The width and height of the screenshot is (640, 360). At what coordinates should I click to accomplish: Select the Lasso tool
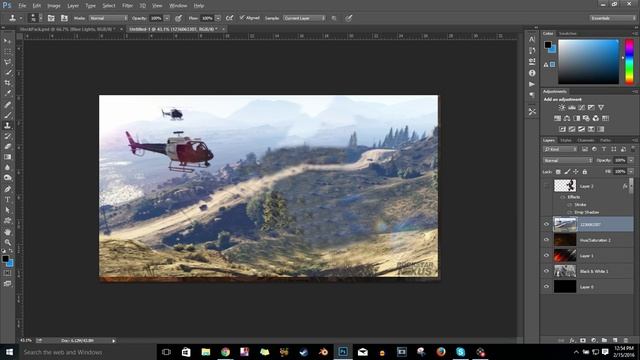point(7,62)
